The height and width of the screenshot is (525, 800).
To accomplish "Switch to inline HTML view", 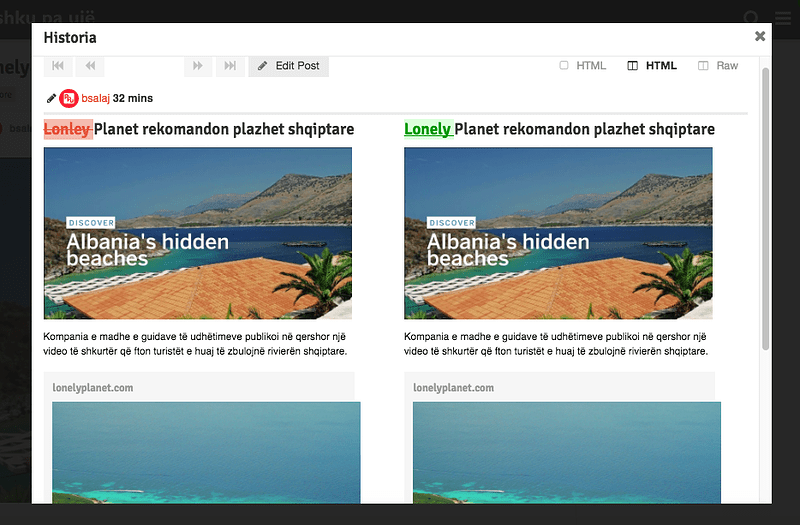I will (583, 66).
